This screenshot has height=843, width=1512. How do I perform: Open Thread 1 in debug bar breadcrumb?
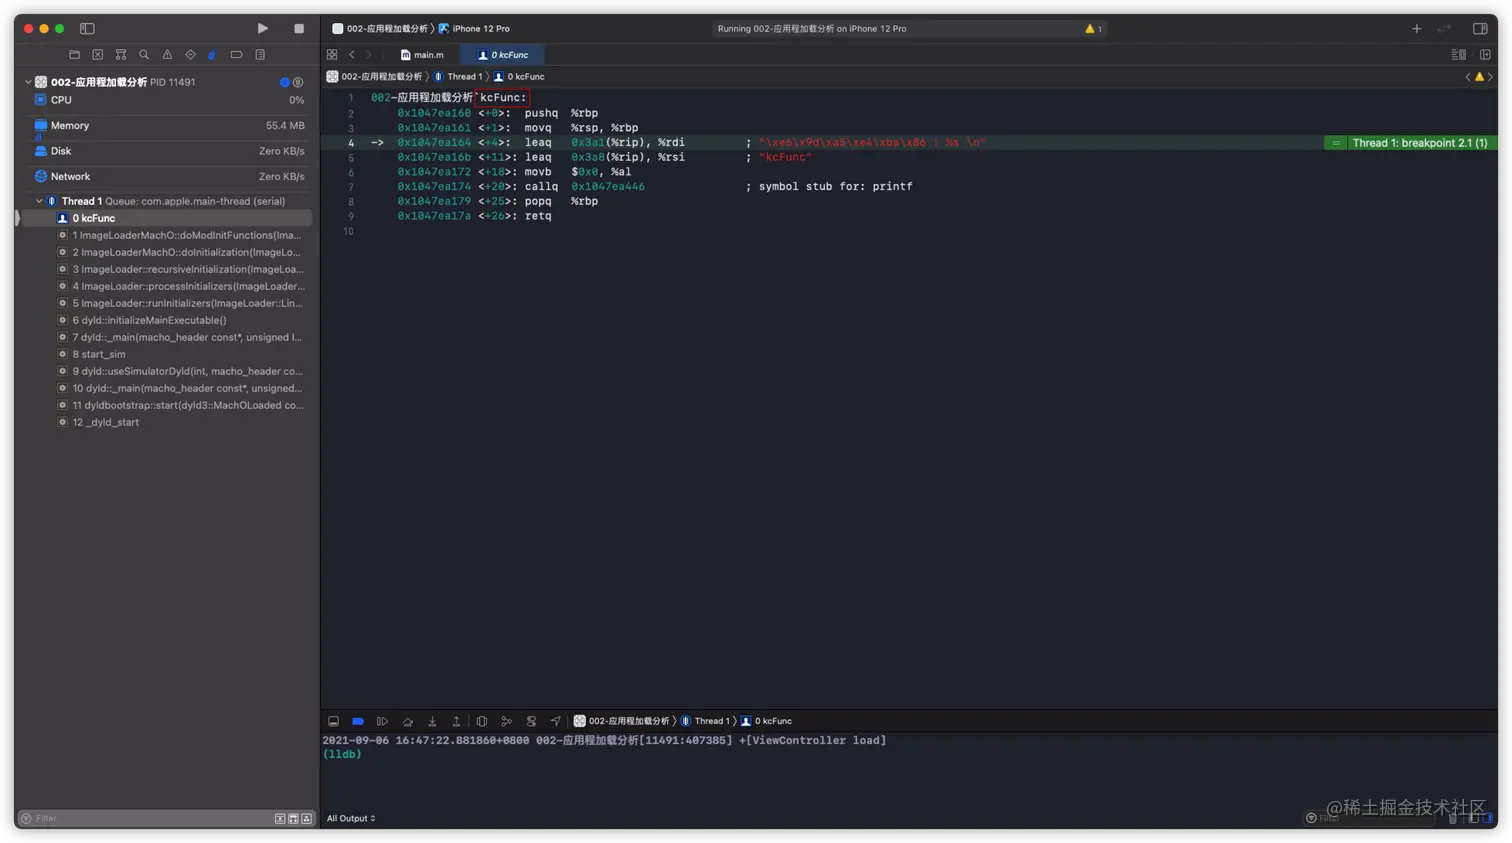pos(705,721)
